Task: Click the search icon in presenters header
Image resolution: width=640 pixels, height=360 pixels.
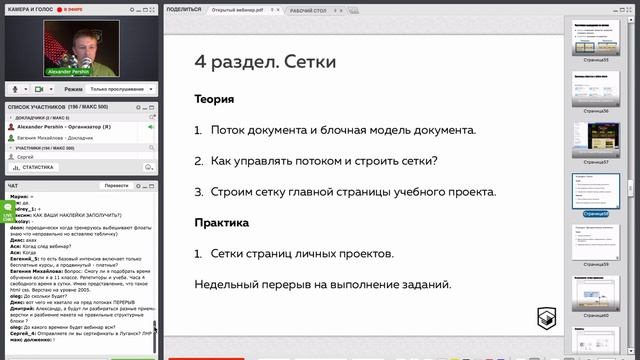Action: click(x=152, y=118)
